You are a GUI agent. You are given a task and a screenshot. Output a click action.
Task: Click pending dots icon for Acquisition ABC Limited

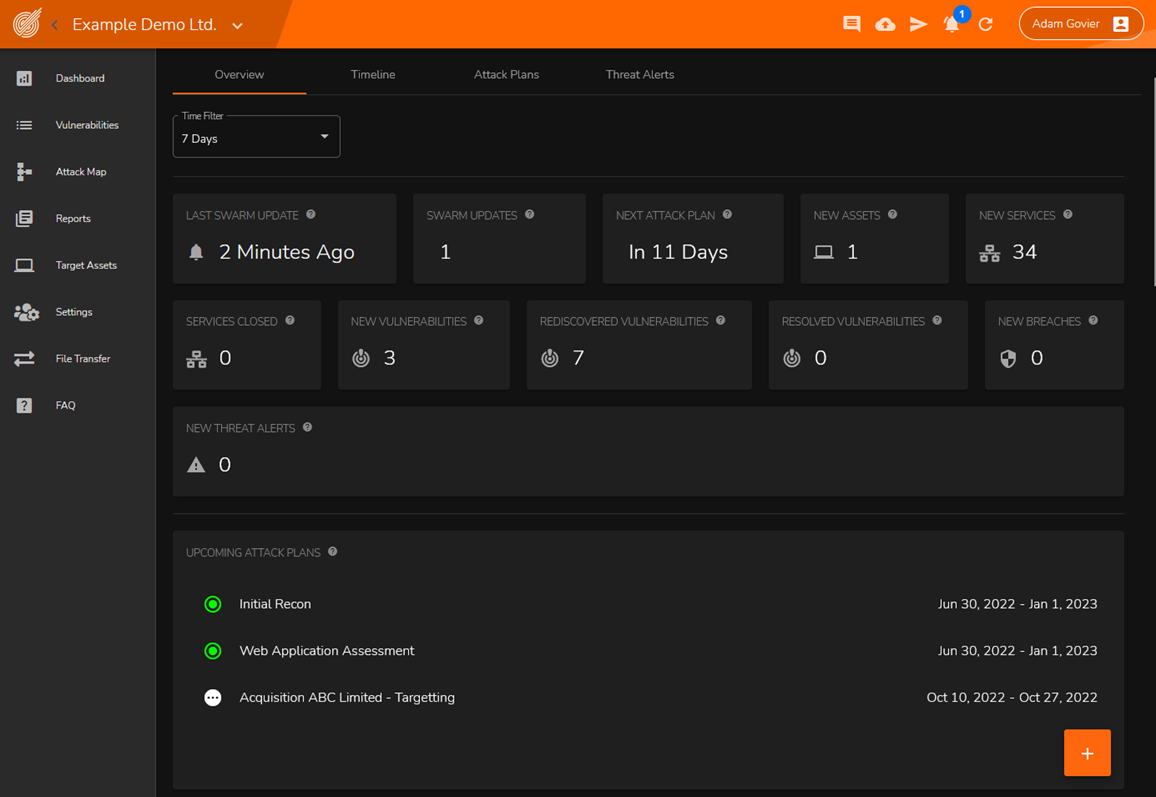212,697
